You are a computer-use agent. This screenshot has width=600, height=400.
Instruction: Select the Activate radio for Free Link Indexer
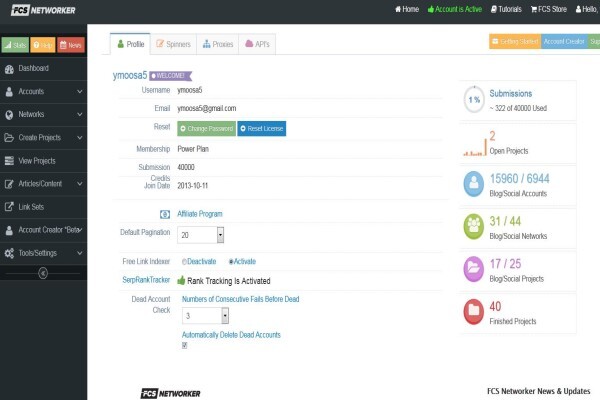click(231, 262)
